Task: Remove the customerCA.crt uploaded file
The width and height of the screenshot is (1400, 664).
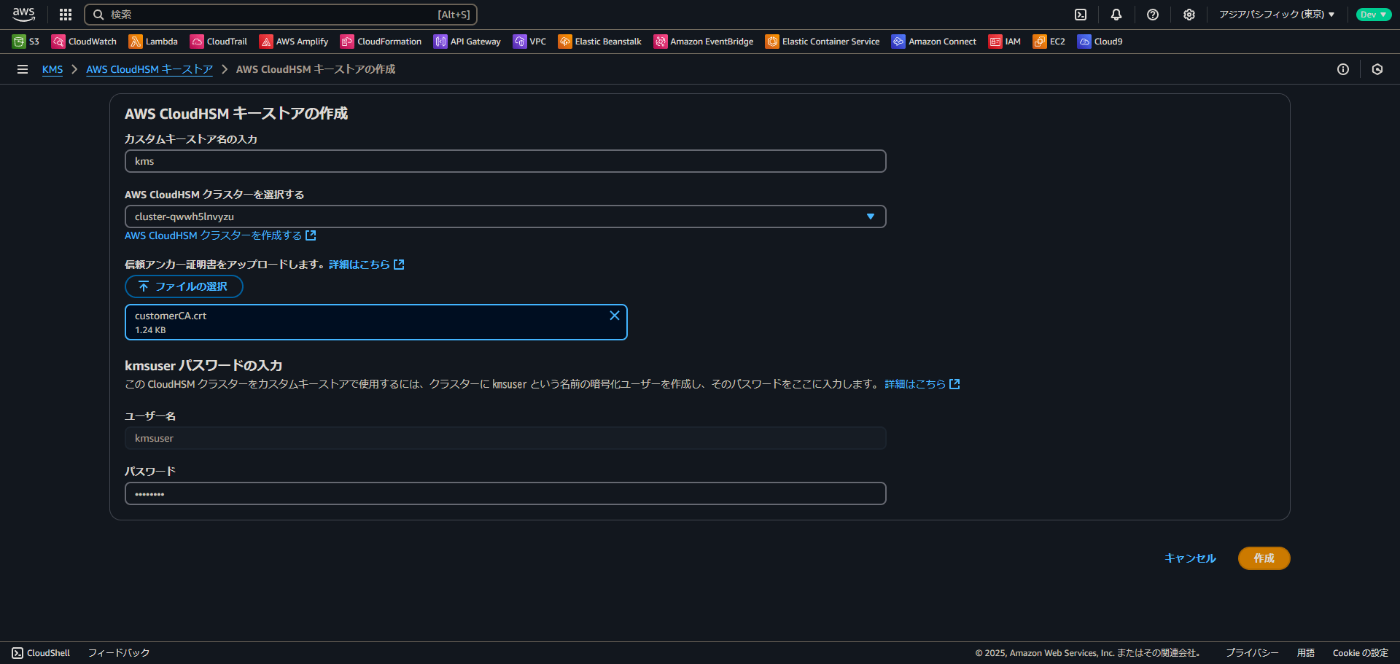Action: click(x=615, y=315)
